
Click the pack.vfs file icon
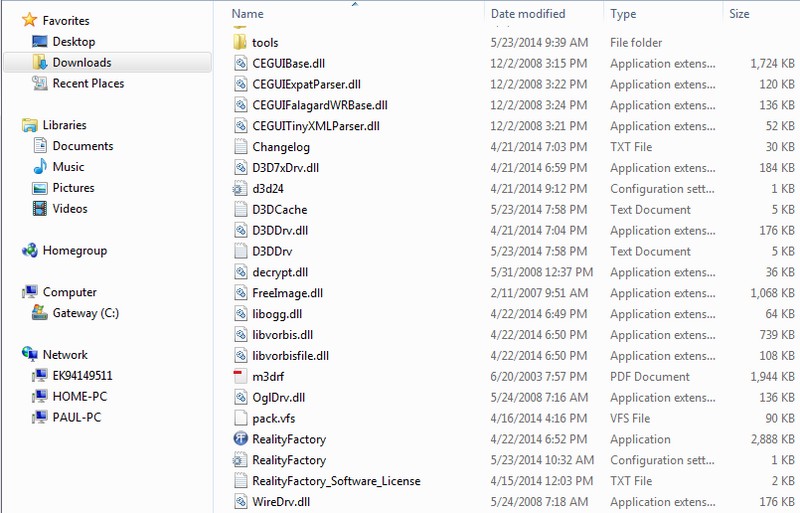[x=240, y=418]
